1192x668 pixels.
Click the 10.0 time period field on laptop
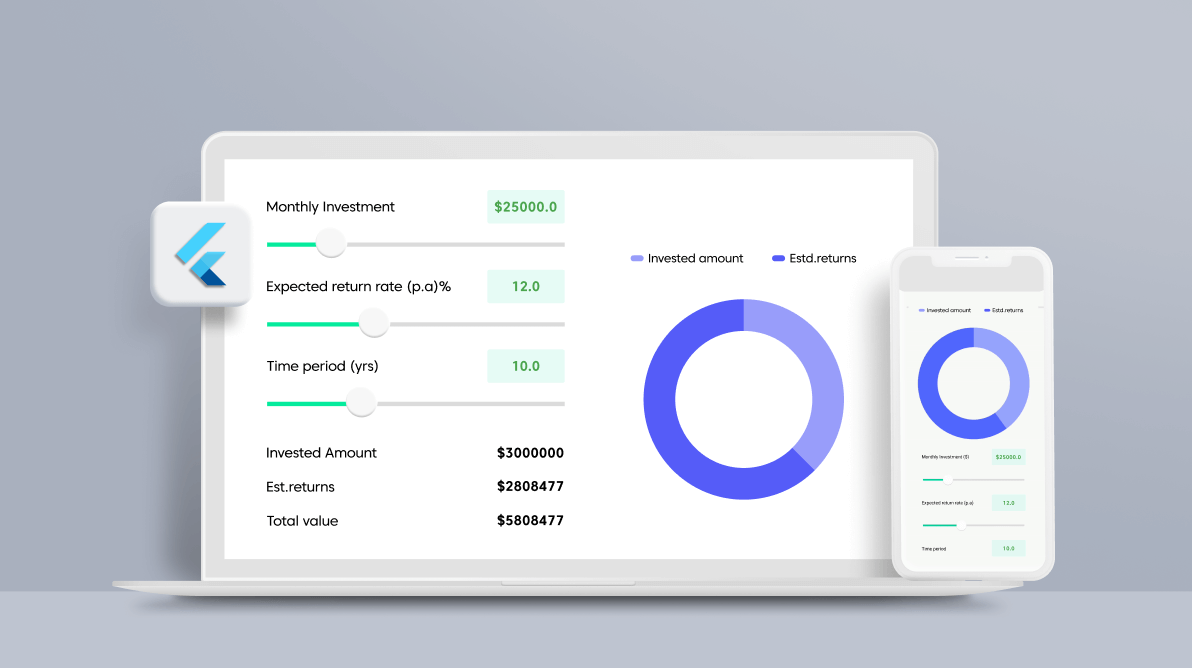(x=526, y=366)
